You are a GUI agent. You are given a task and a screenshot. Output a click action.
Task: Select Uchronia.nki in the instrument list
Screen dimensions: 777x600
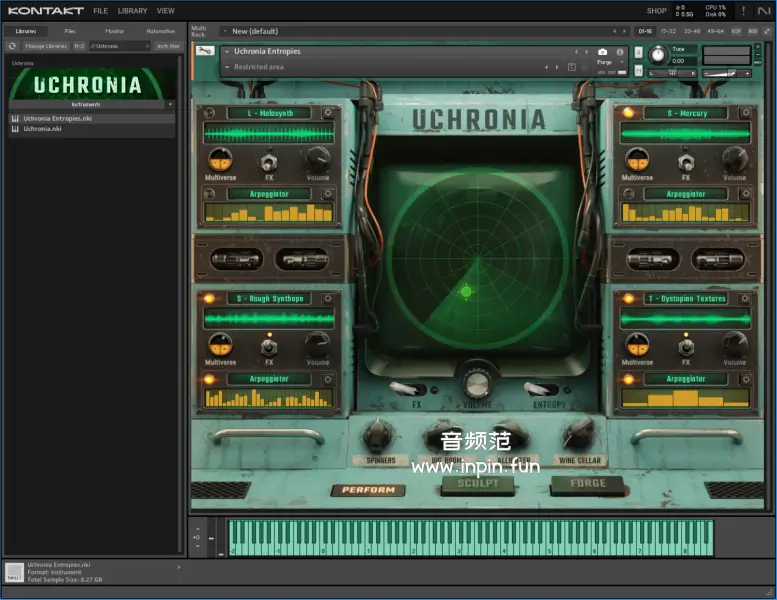42,128
